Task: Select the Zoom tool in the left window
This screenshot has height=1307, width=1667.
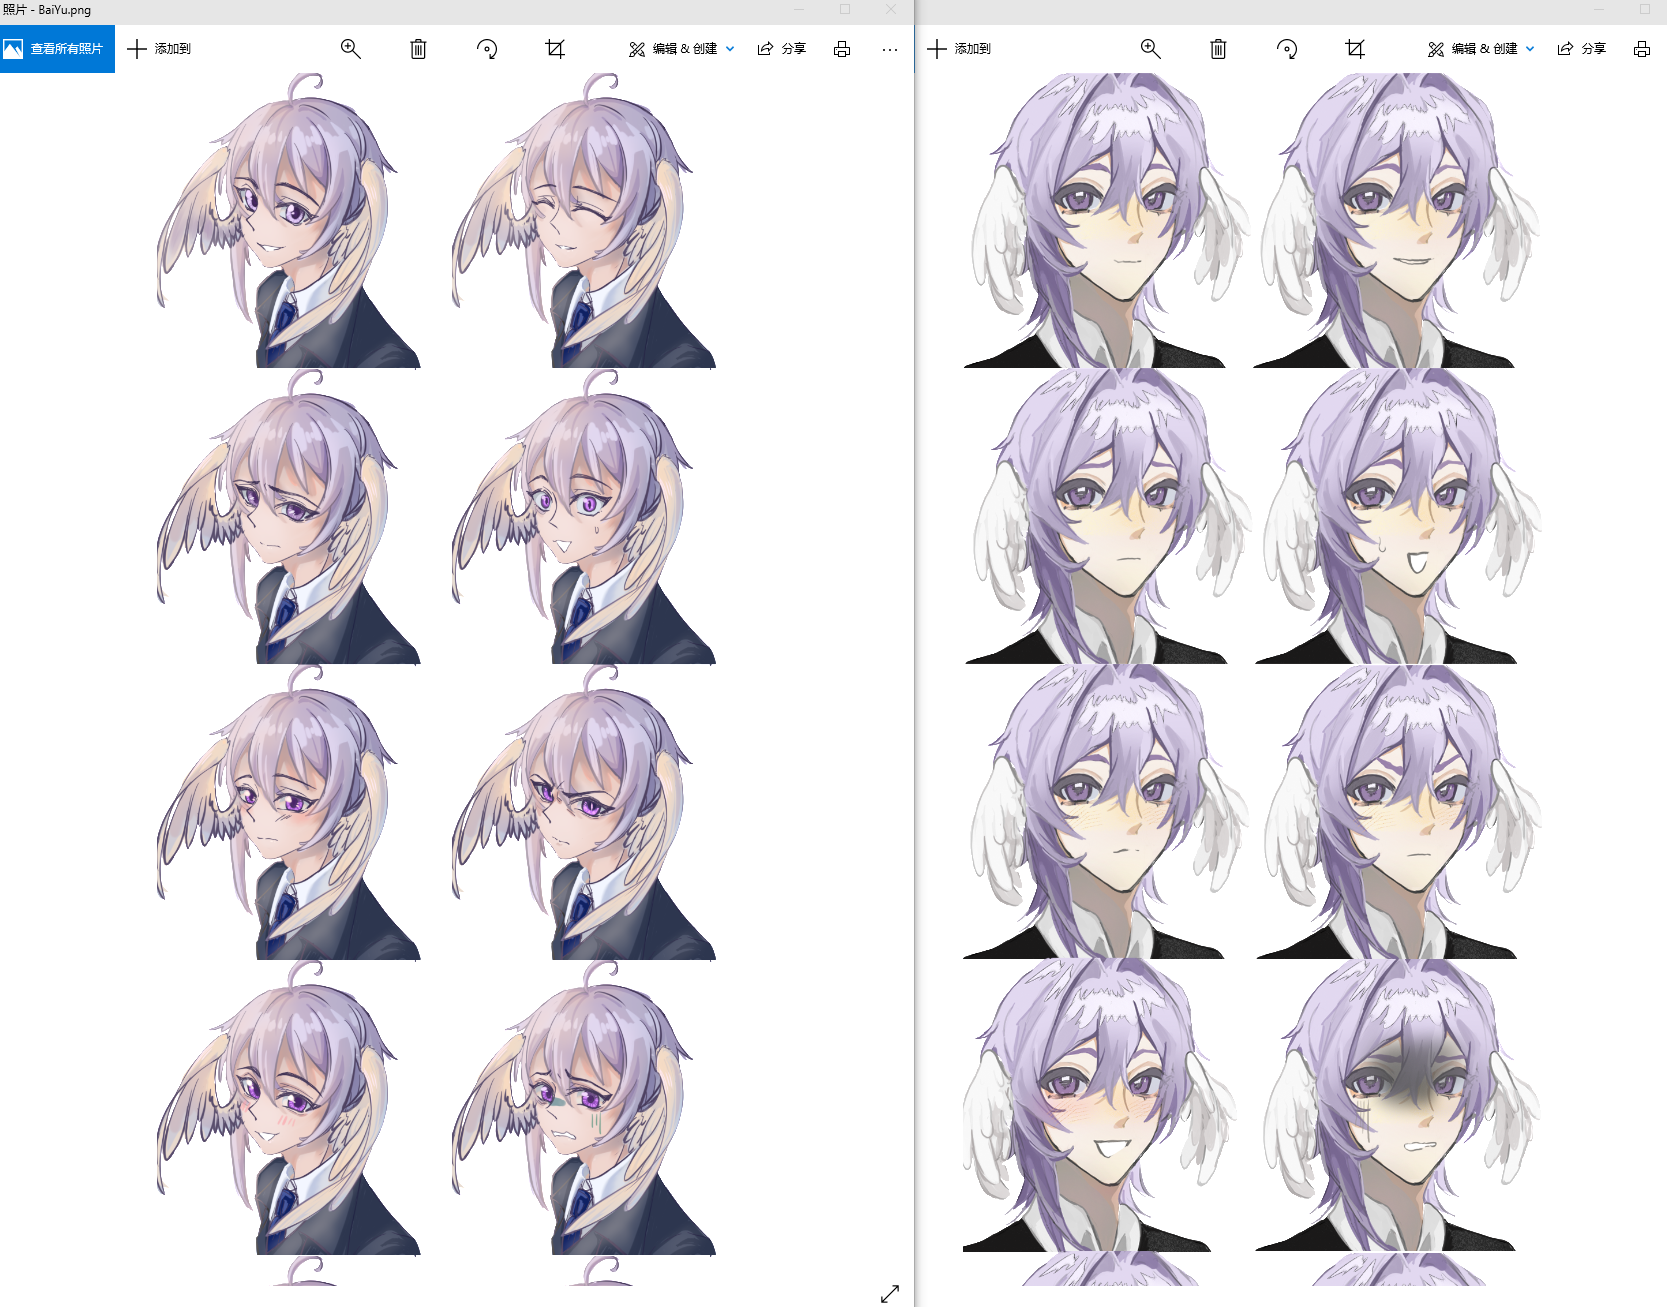Action: (x=351, y=48)
